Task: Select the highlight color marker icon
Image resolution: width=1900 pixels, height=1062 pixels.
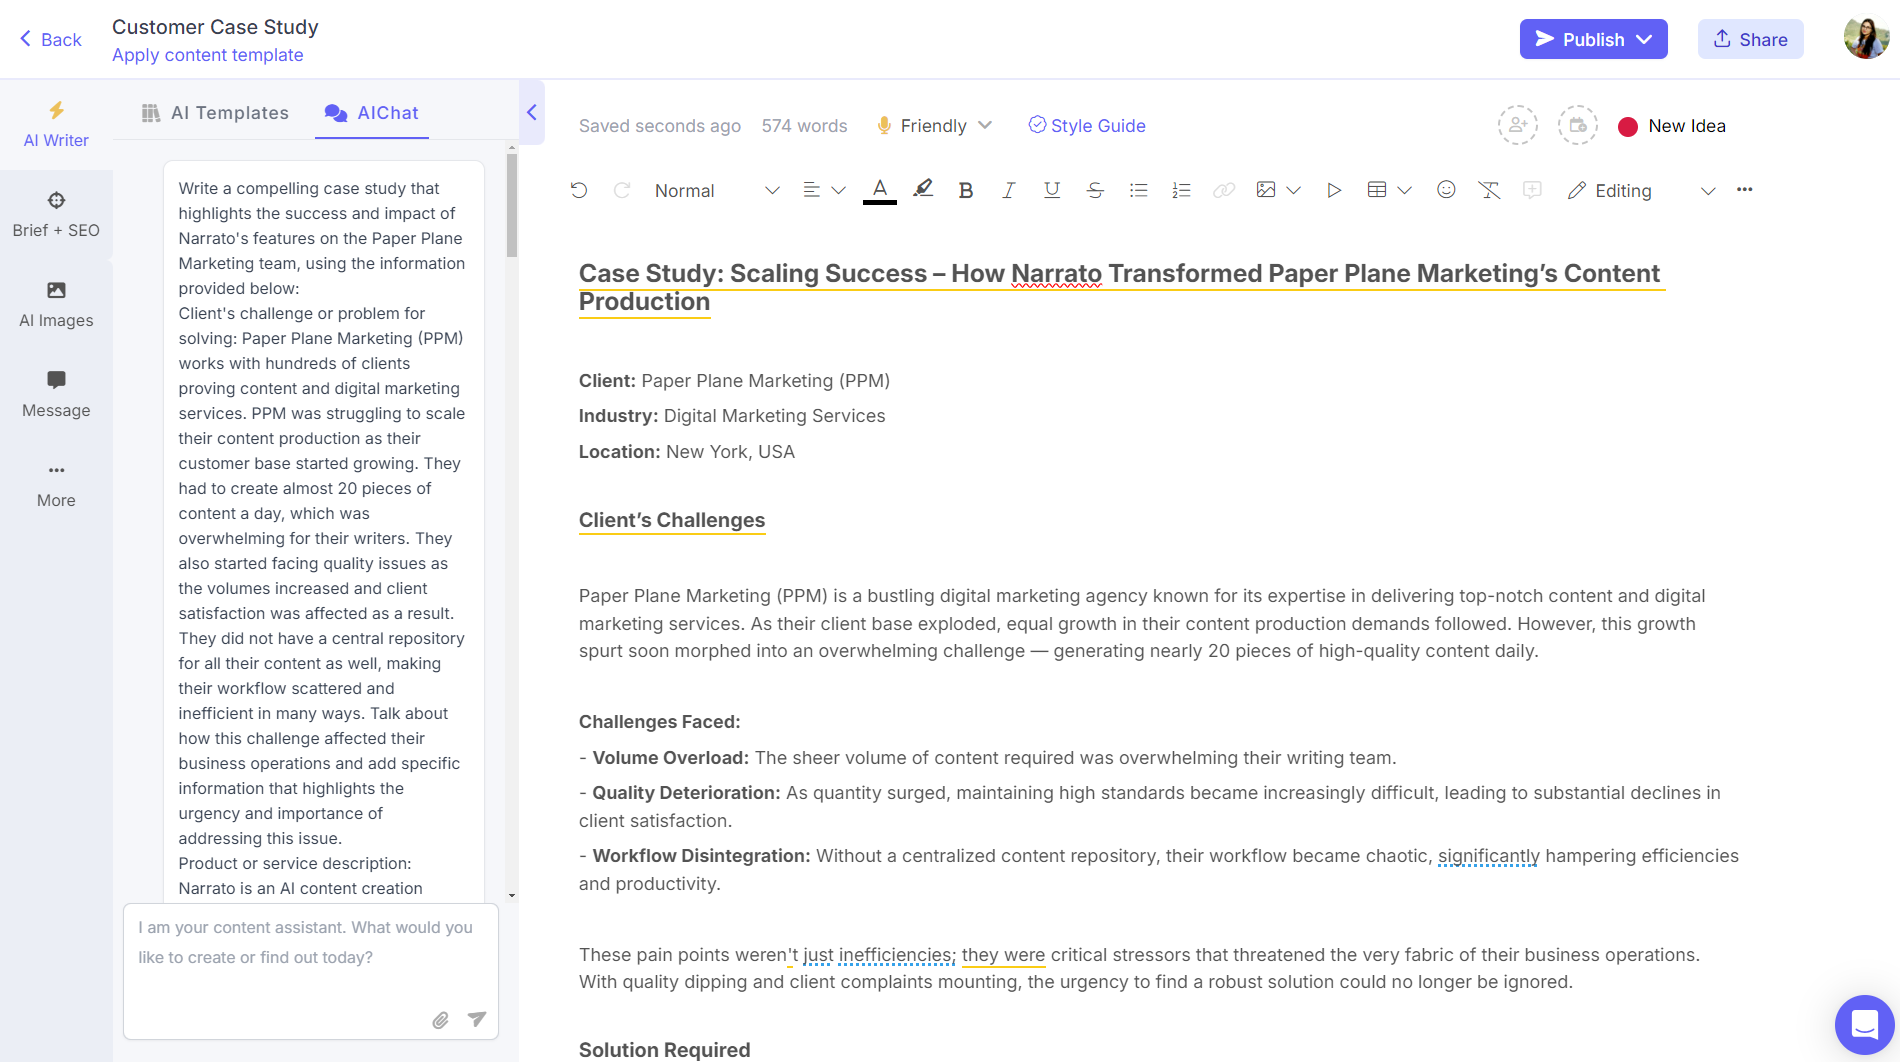Action: coord(923,189)
